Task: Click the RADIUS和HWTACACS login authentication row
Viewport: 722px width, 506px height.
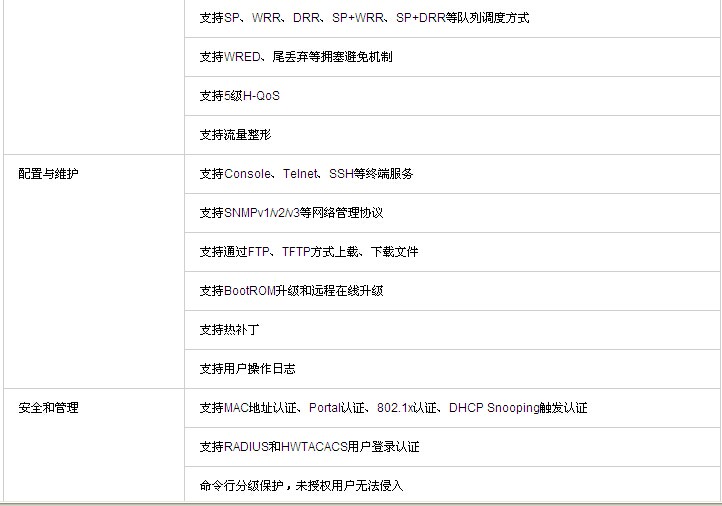Action: click(x=309, y=447)
